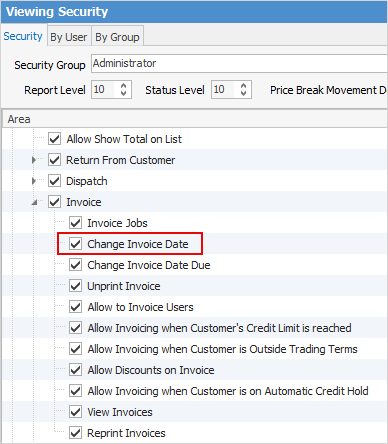
Task: Toggle the Allow to Invoice Users checkbox
Action: click(75, 307)
